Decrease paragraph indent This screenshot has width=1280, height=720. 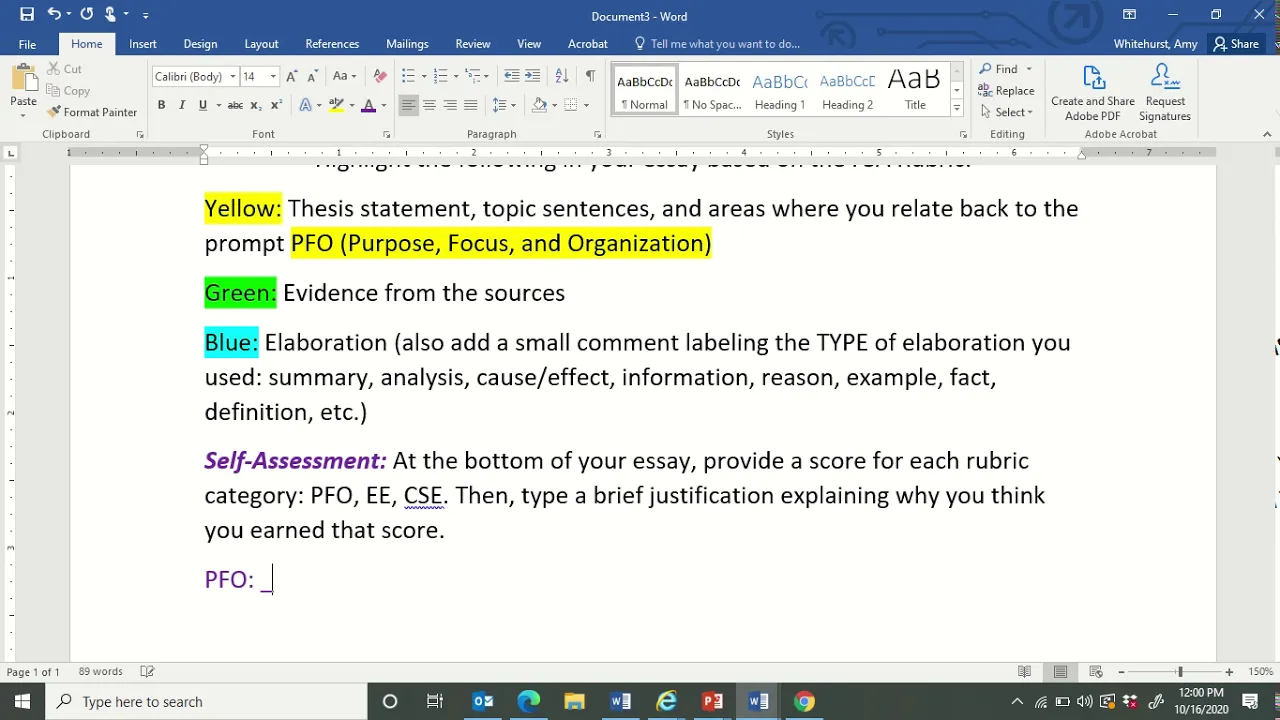[512, 76]
